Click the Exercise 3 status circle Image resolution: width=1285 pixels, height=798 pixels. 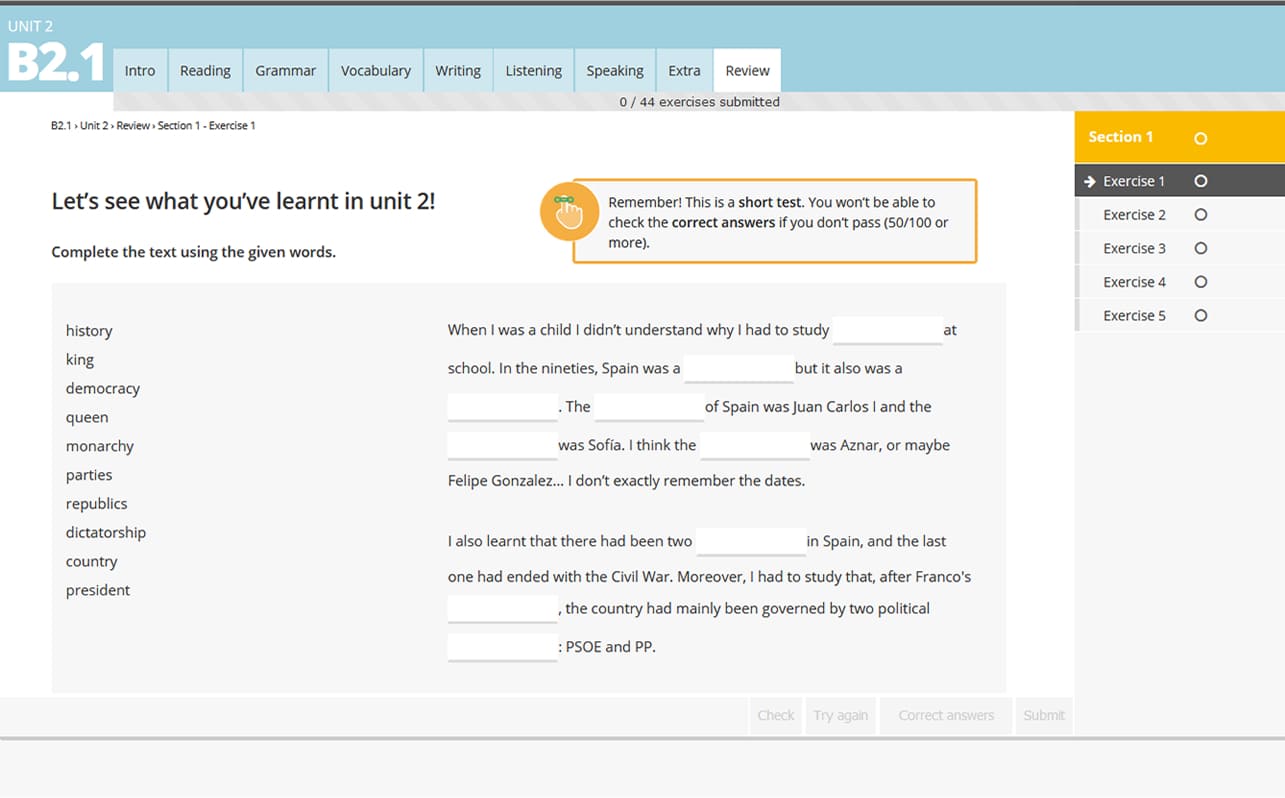[x=1201, y=248]
